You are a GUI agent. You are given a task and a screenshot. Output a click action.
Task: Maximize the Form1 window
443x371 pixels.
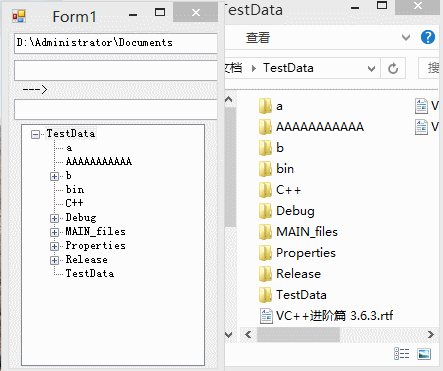[x=160, y=13]
